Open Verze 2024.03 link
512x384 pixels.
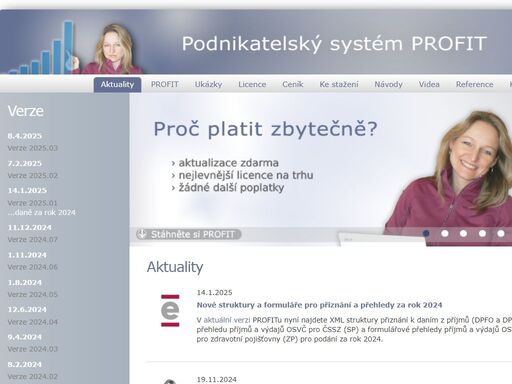(x=33, y=349)
